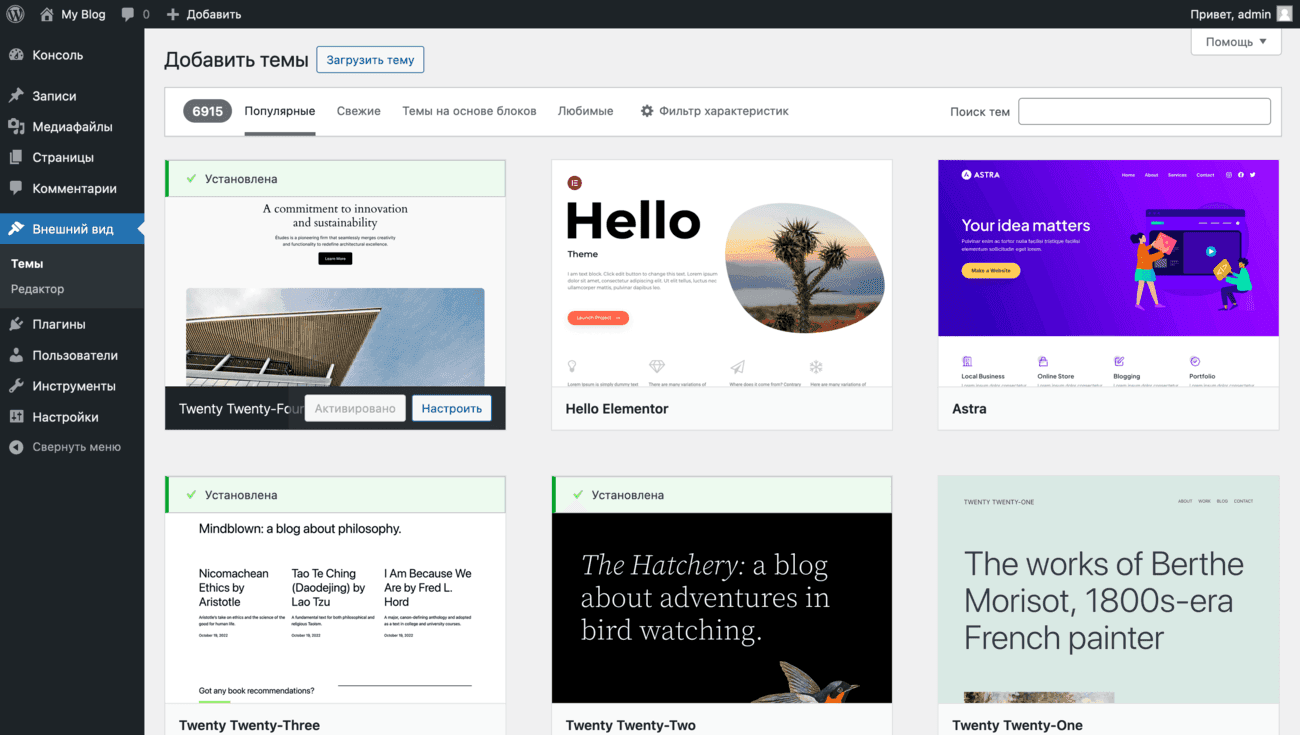Click the Медиафайлы media icon
Screen dimensions: 1300x735
coord(16,127)
